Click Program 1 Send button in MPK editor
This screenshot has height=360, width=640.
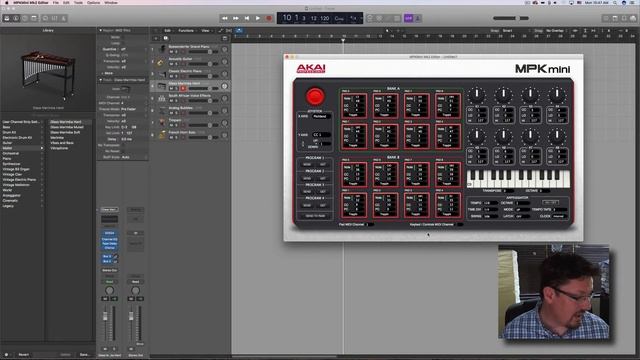coord(307,164)
